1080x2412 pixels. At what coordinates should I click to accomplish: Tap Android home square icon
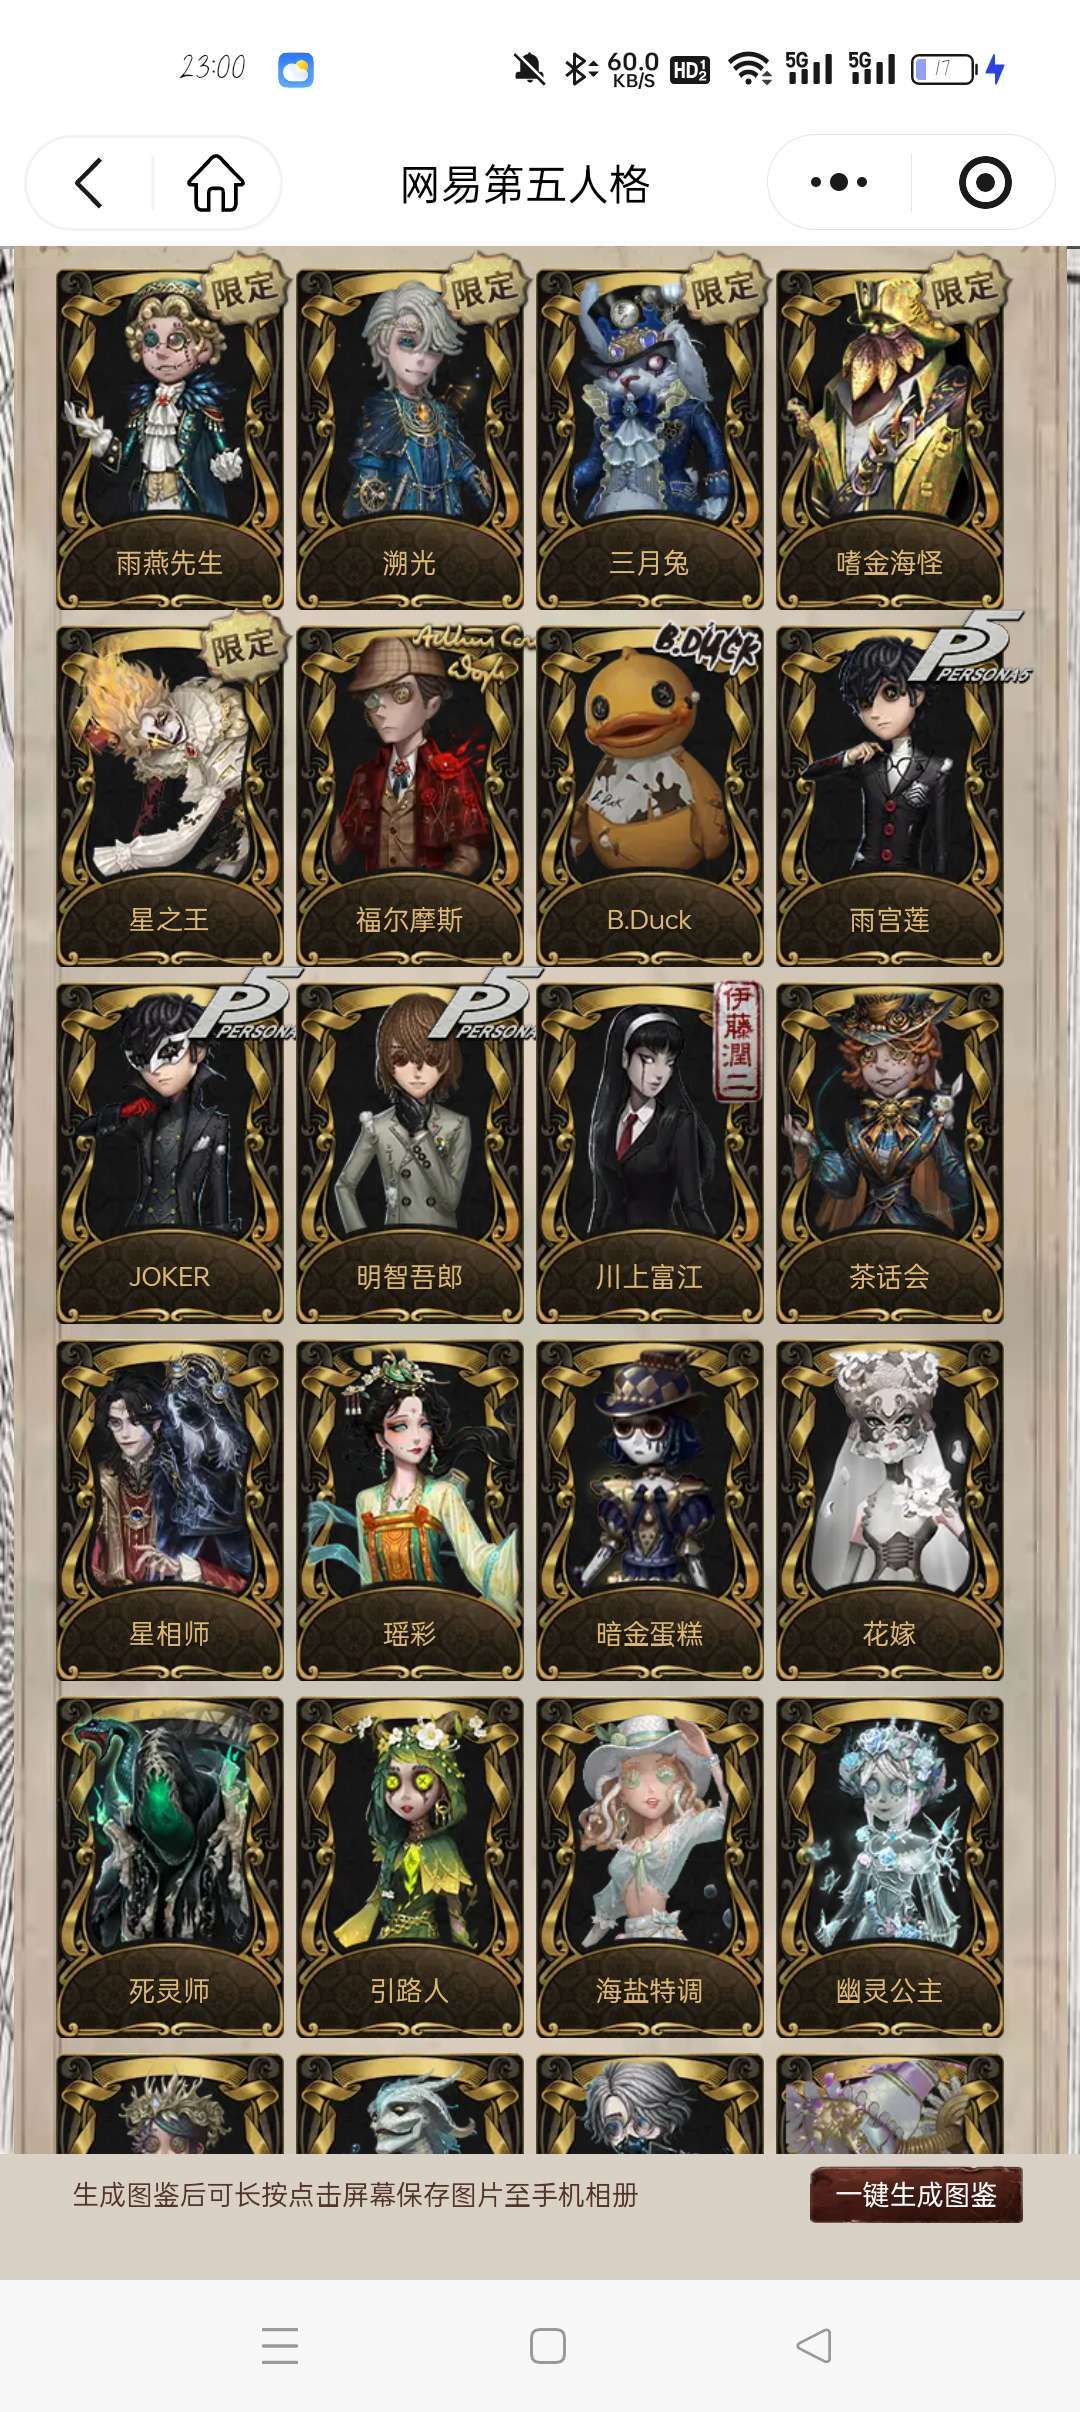tap(547, 2345)
